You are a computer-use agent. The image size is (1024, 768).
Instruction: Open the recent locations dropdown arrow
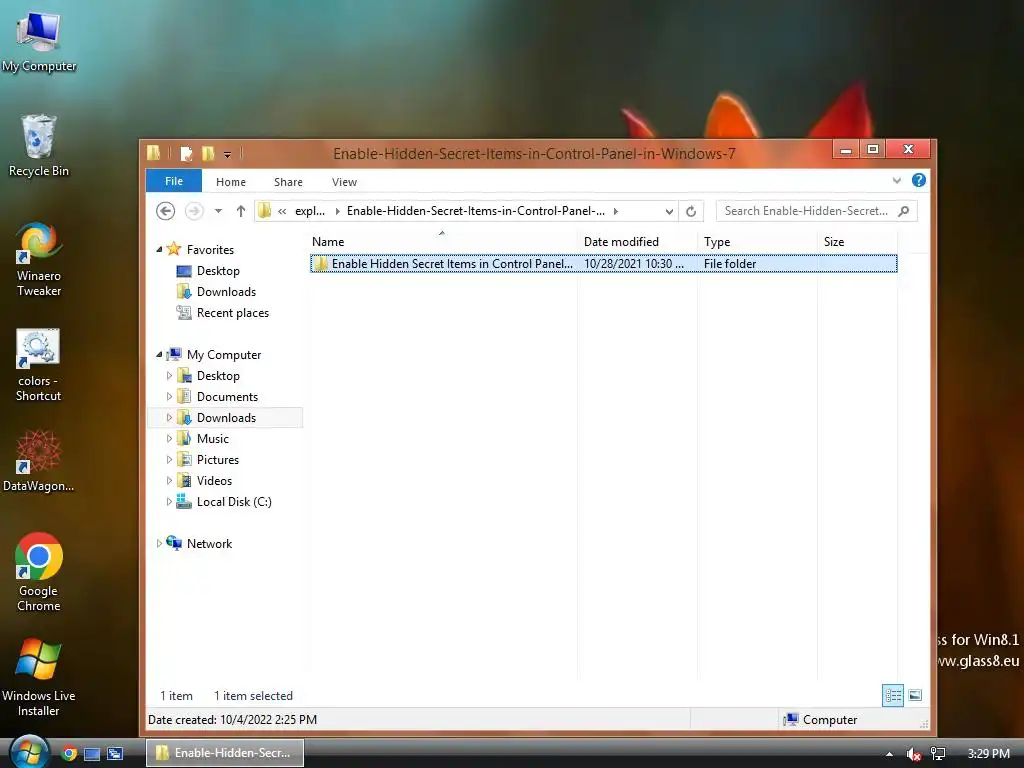(218, 211)
